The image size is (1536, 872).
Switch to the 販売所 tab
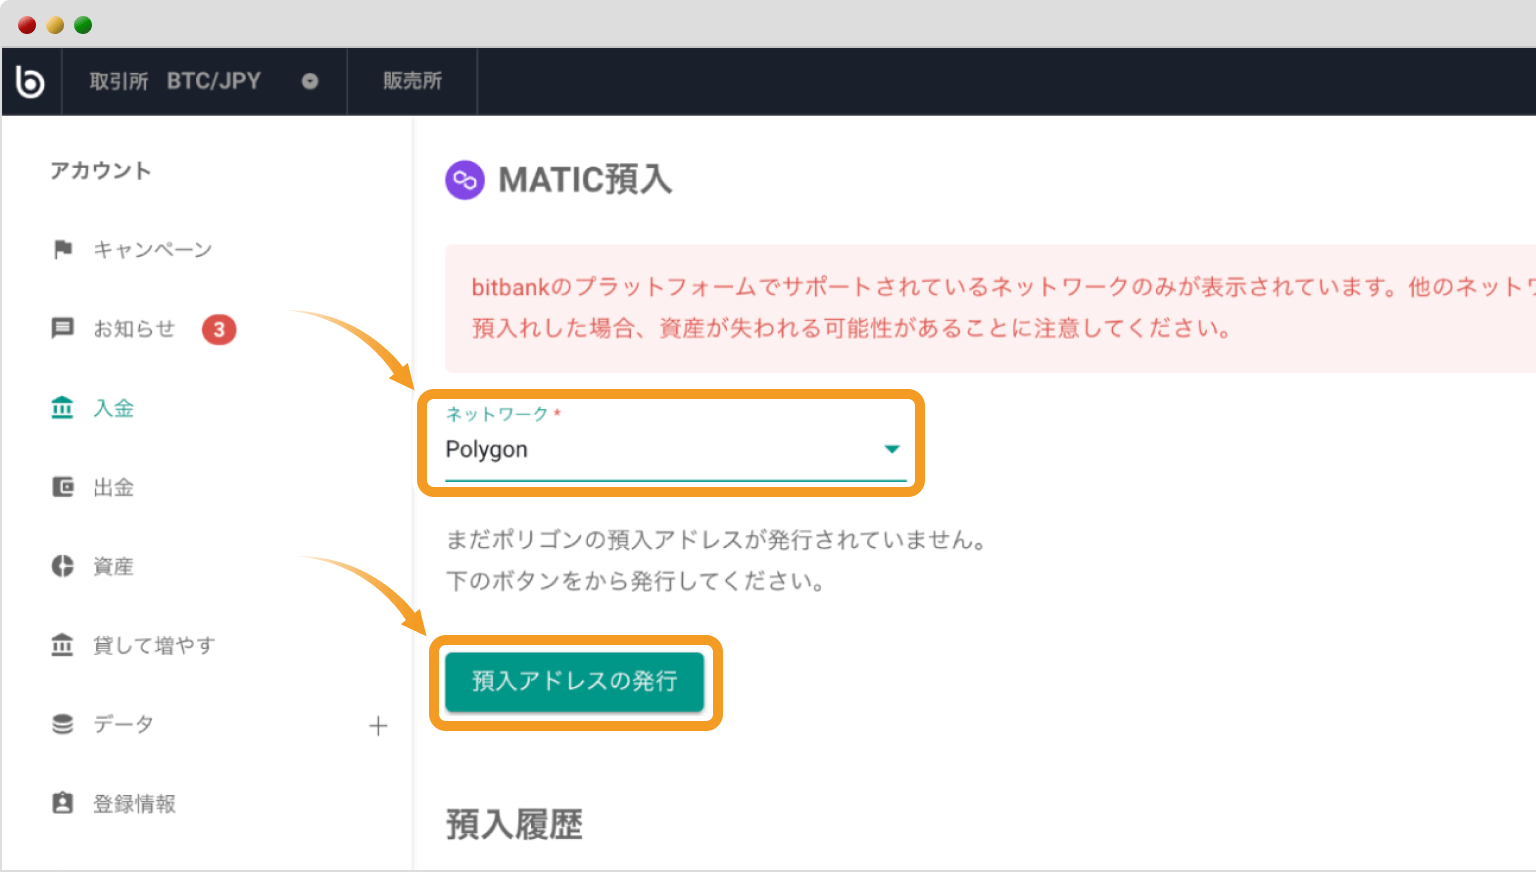(x=412, y=81)
